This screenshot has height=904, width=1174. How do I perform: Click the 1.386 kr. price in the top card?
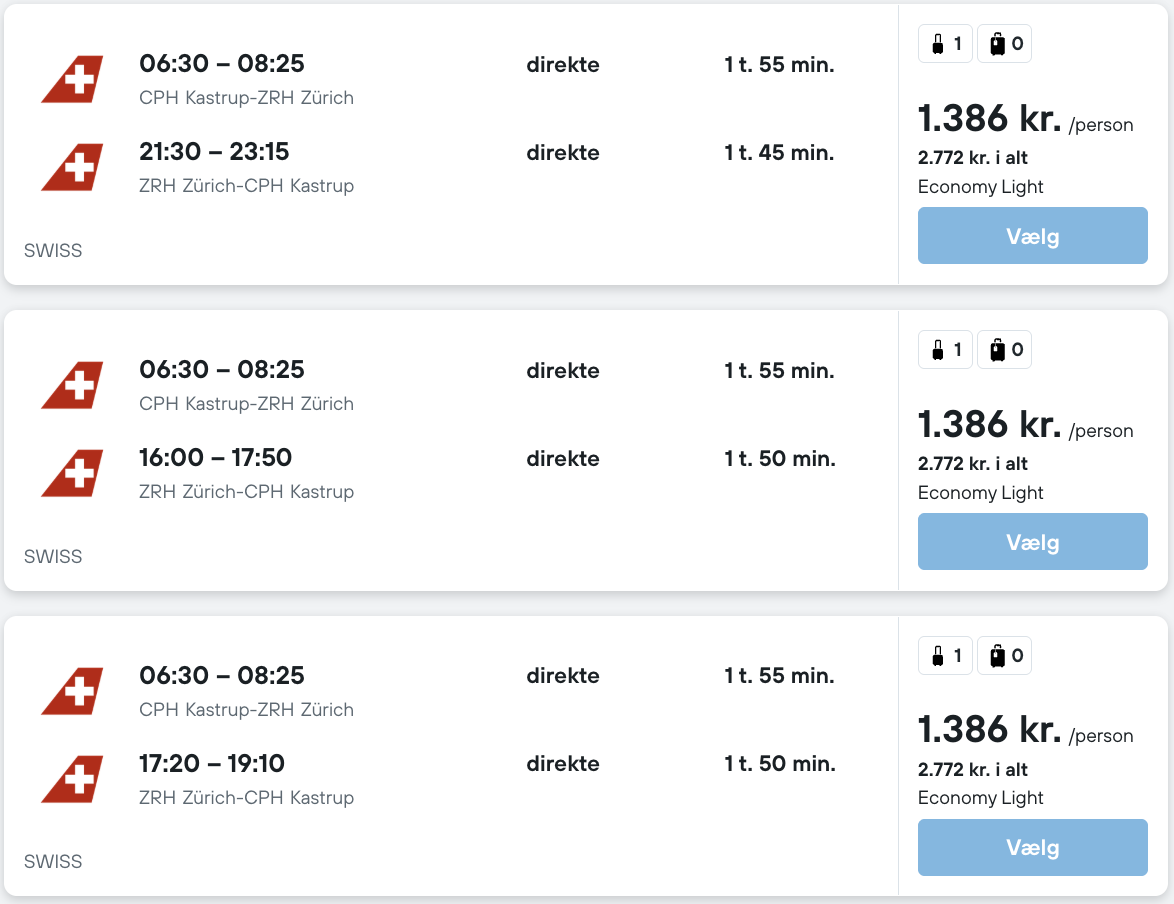pos(989,119)
